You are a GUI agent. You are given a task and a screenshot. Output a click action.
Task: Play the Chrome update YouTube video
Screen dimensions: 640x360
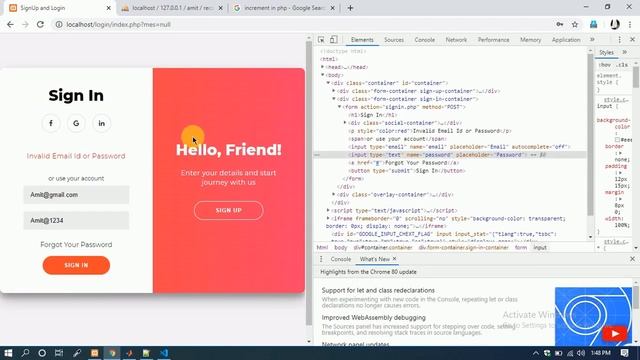pos(614,333)
